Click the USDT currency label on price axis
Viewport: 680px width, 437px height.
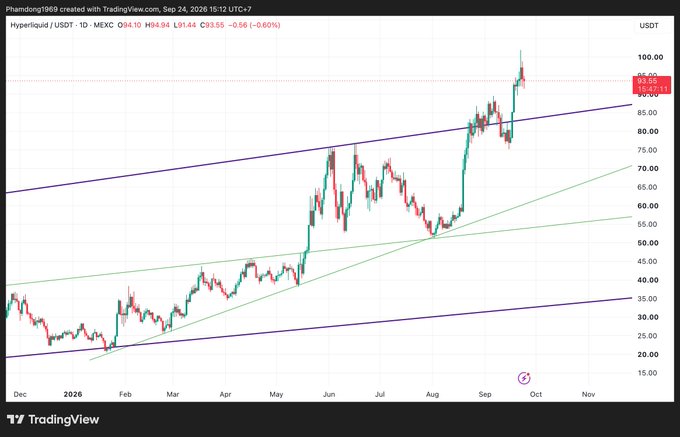649,26
